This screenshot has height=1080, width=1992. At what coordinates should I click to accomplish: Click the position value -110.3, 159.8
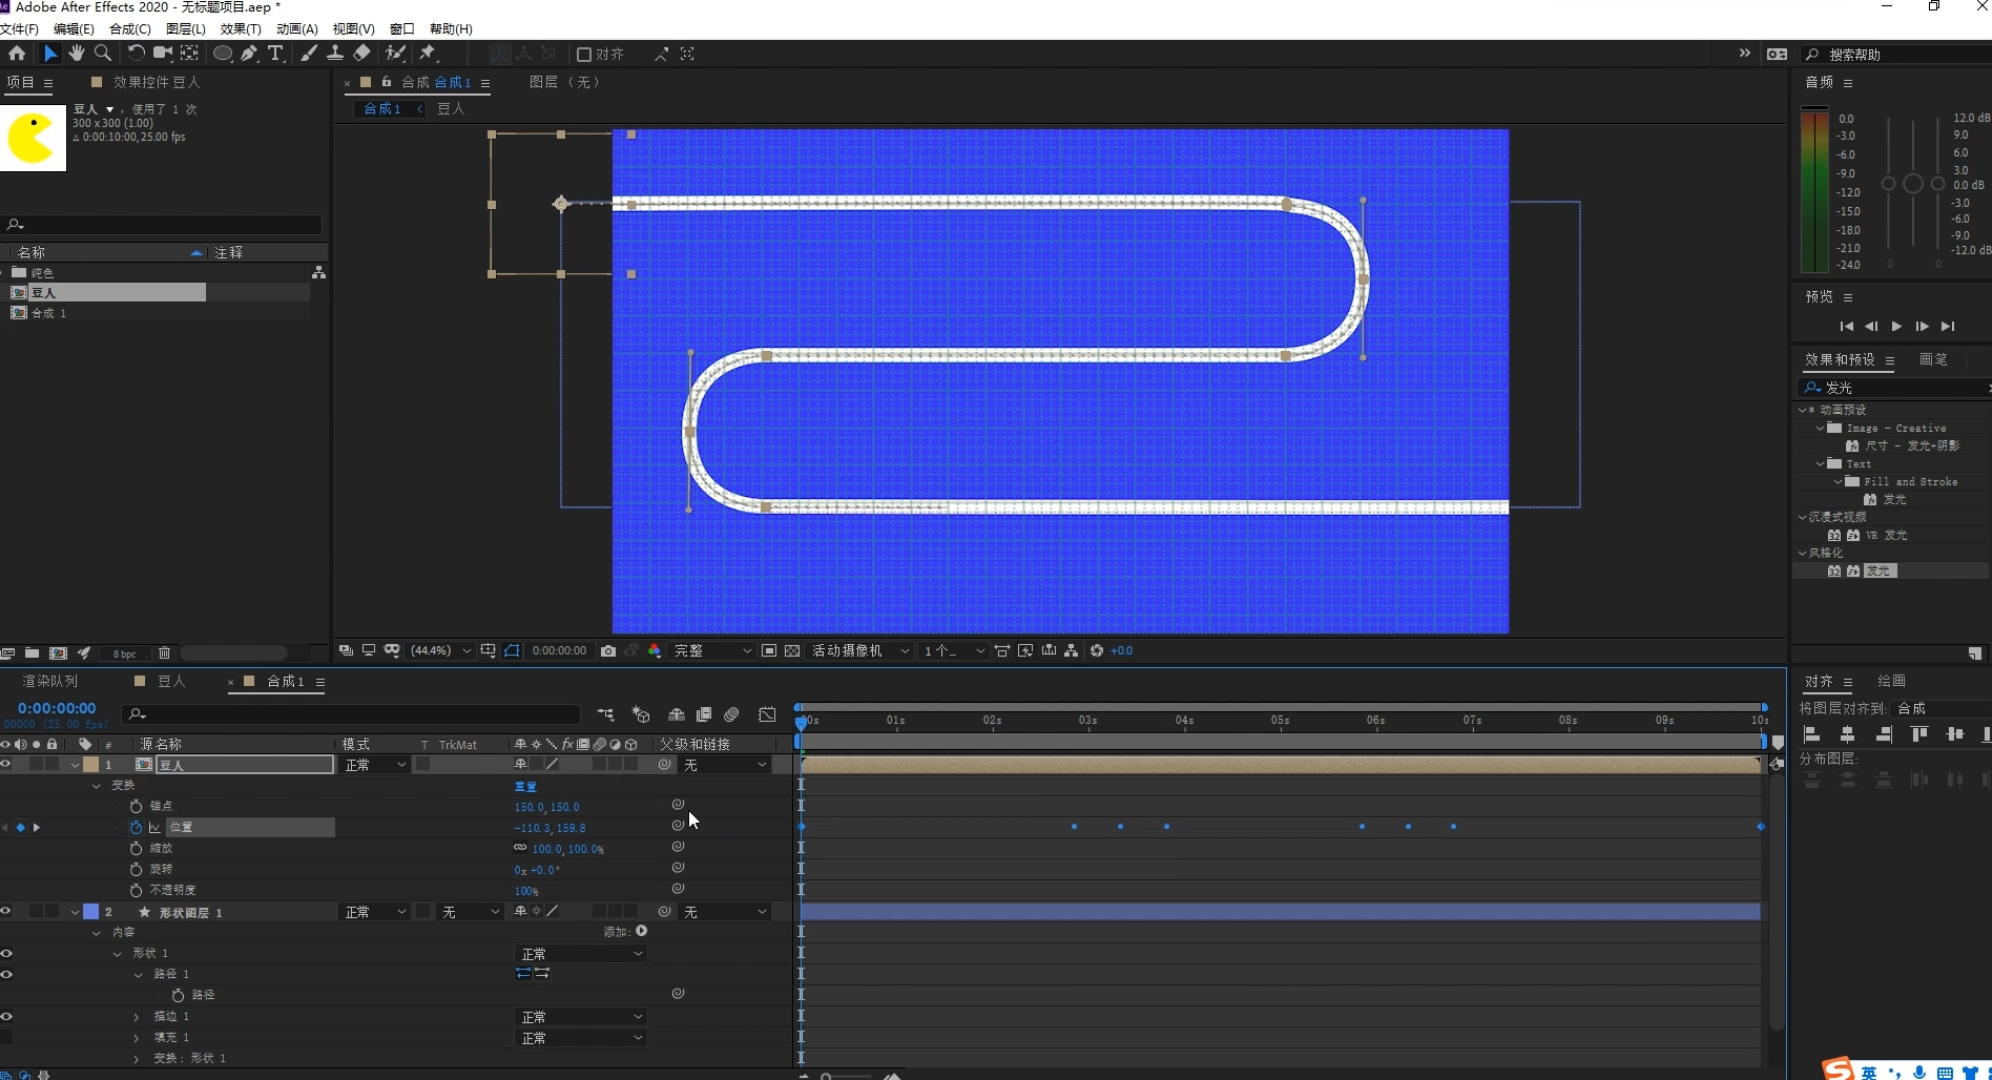(x=550, y=828)
